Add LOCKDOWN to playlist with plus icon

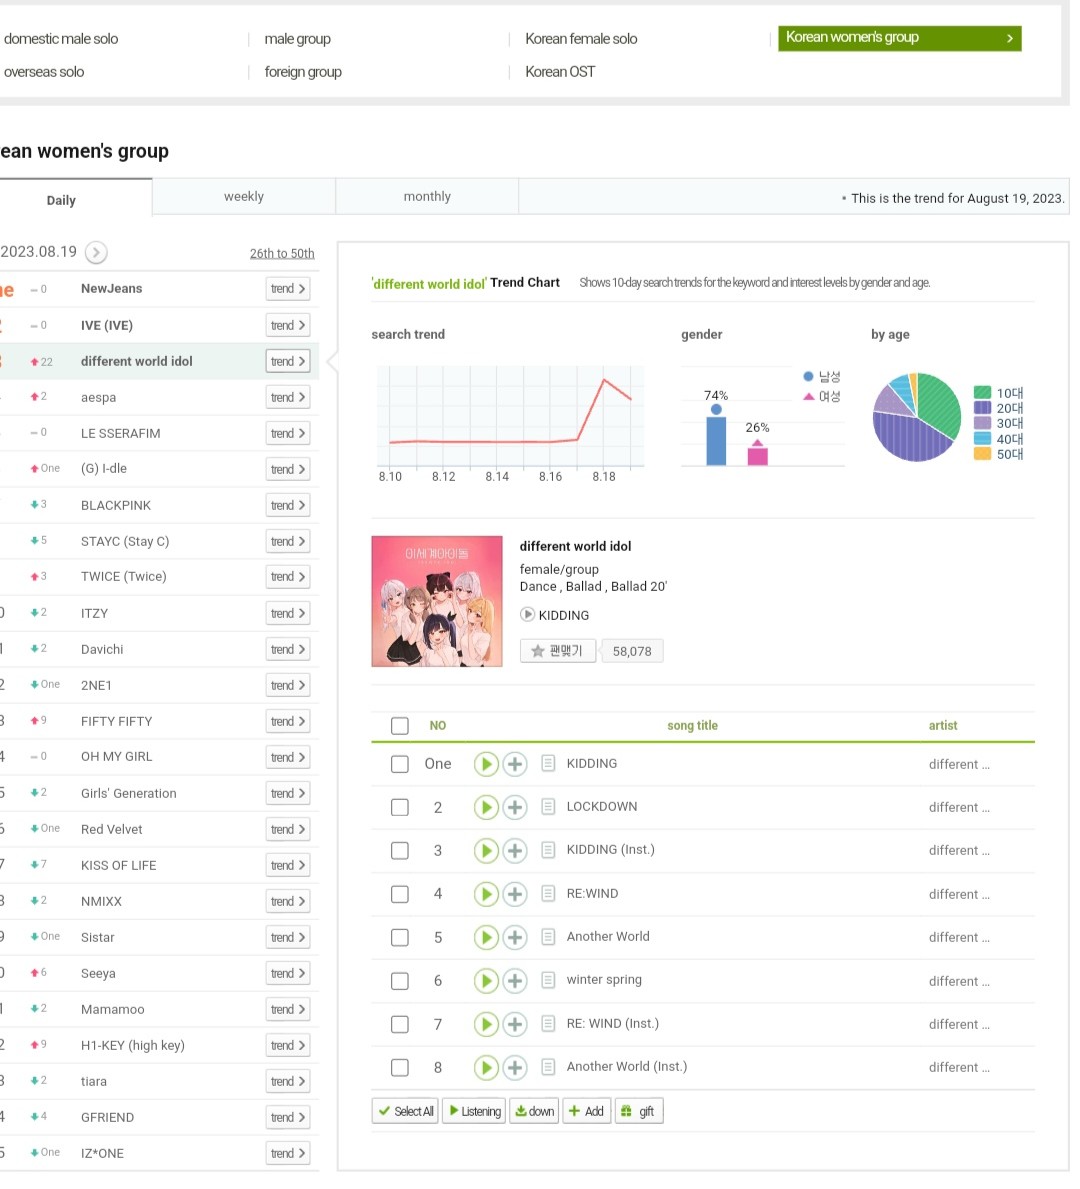pyautogui.click(x=515, y=807)
